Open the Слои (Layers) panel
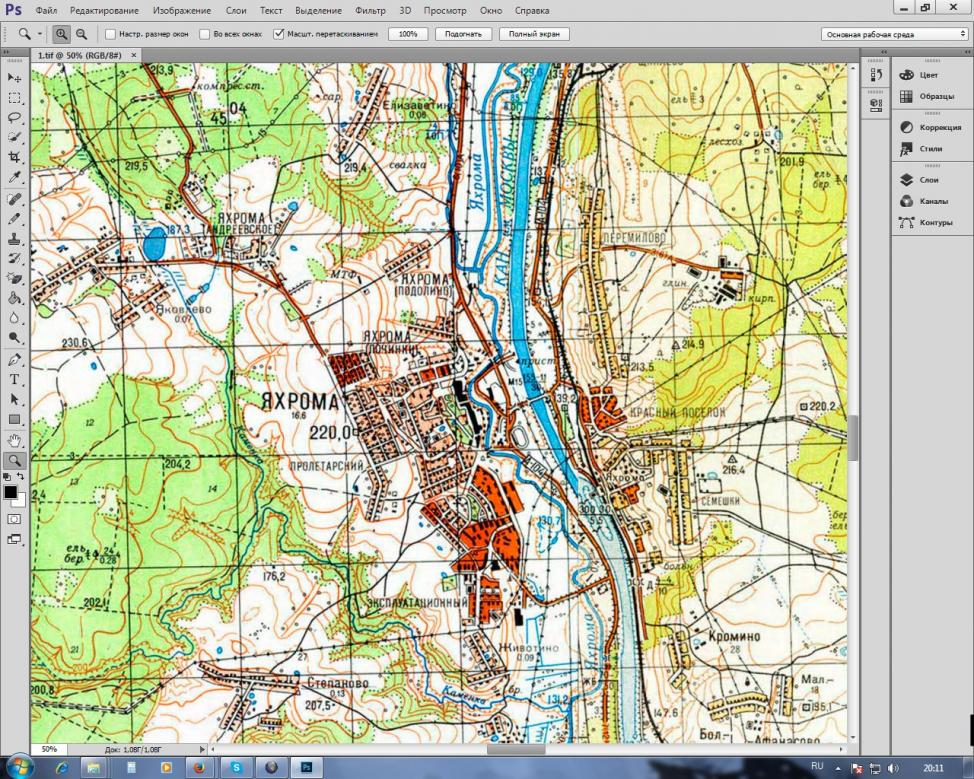Screen dimensions: 974x779 (930, 180)
